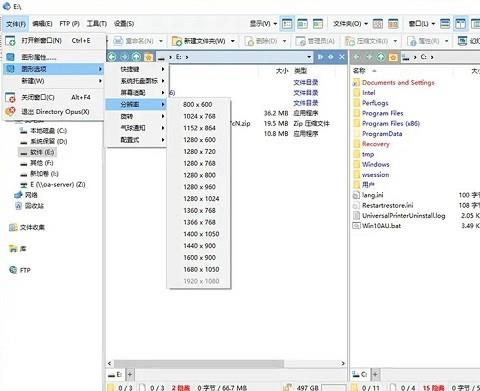Choose resolution 1680 x 1050

(x=199, y=269)
